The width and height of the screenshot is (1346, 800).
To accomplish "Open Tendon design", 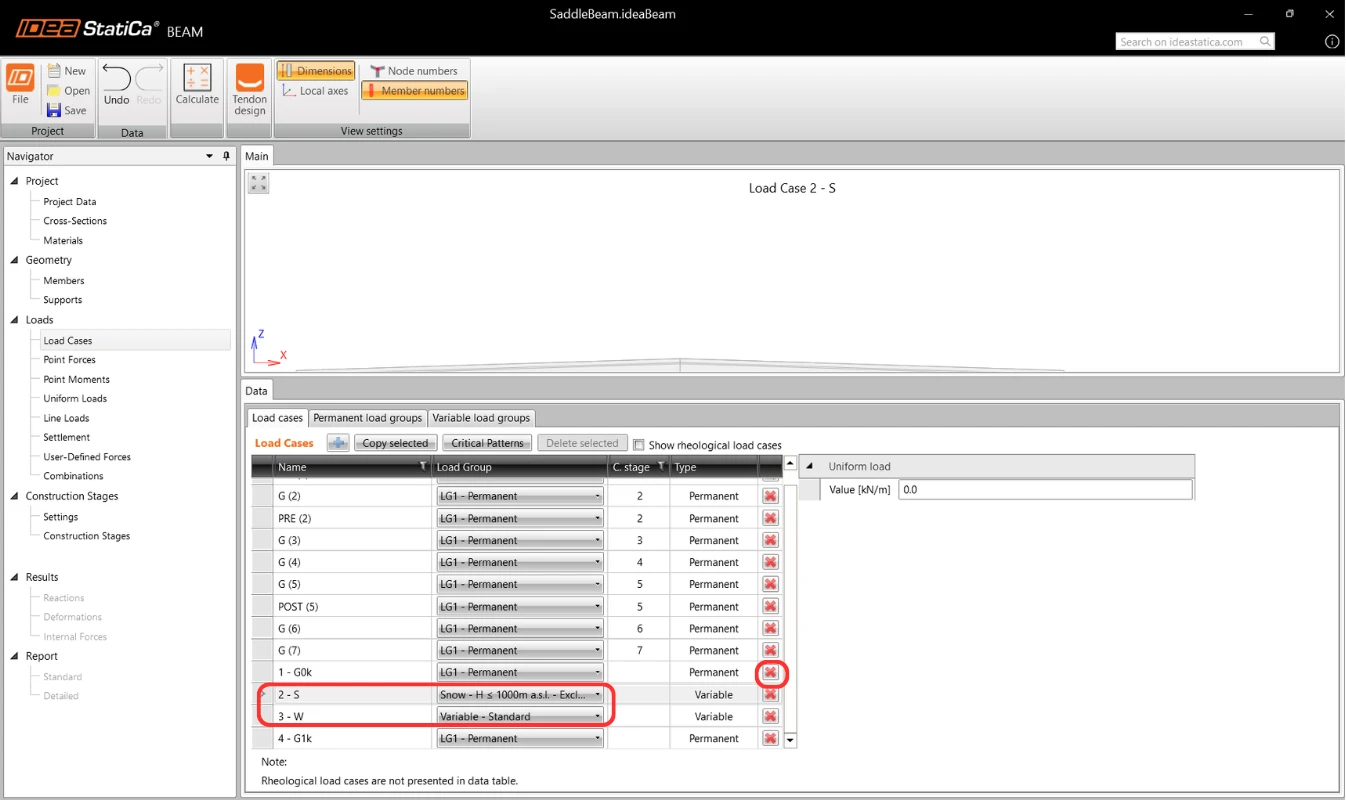I will (250, 89).
